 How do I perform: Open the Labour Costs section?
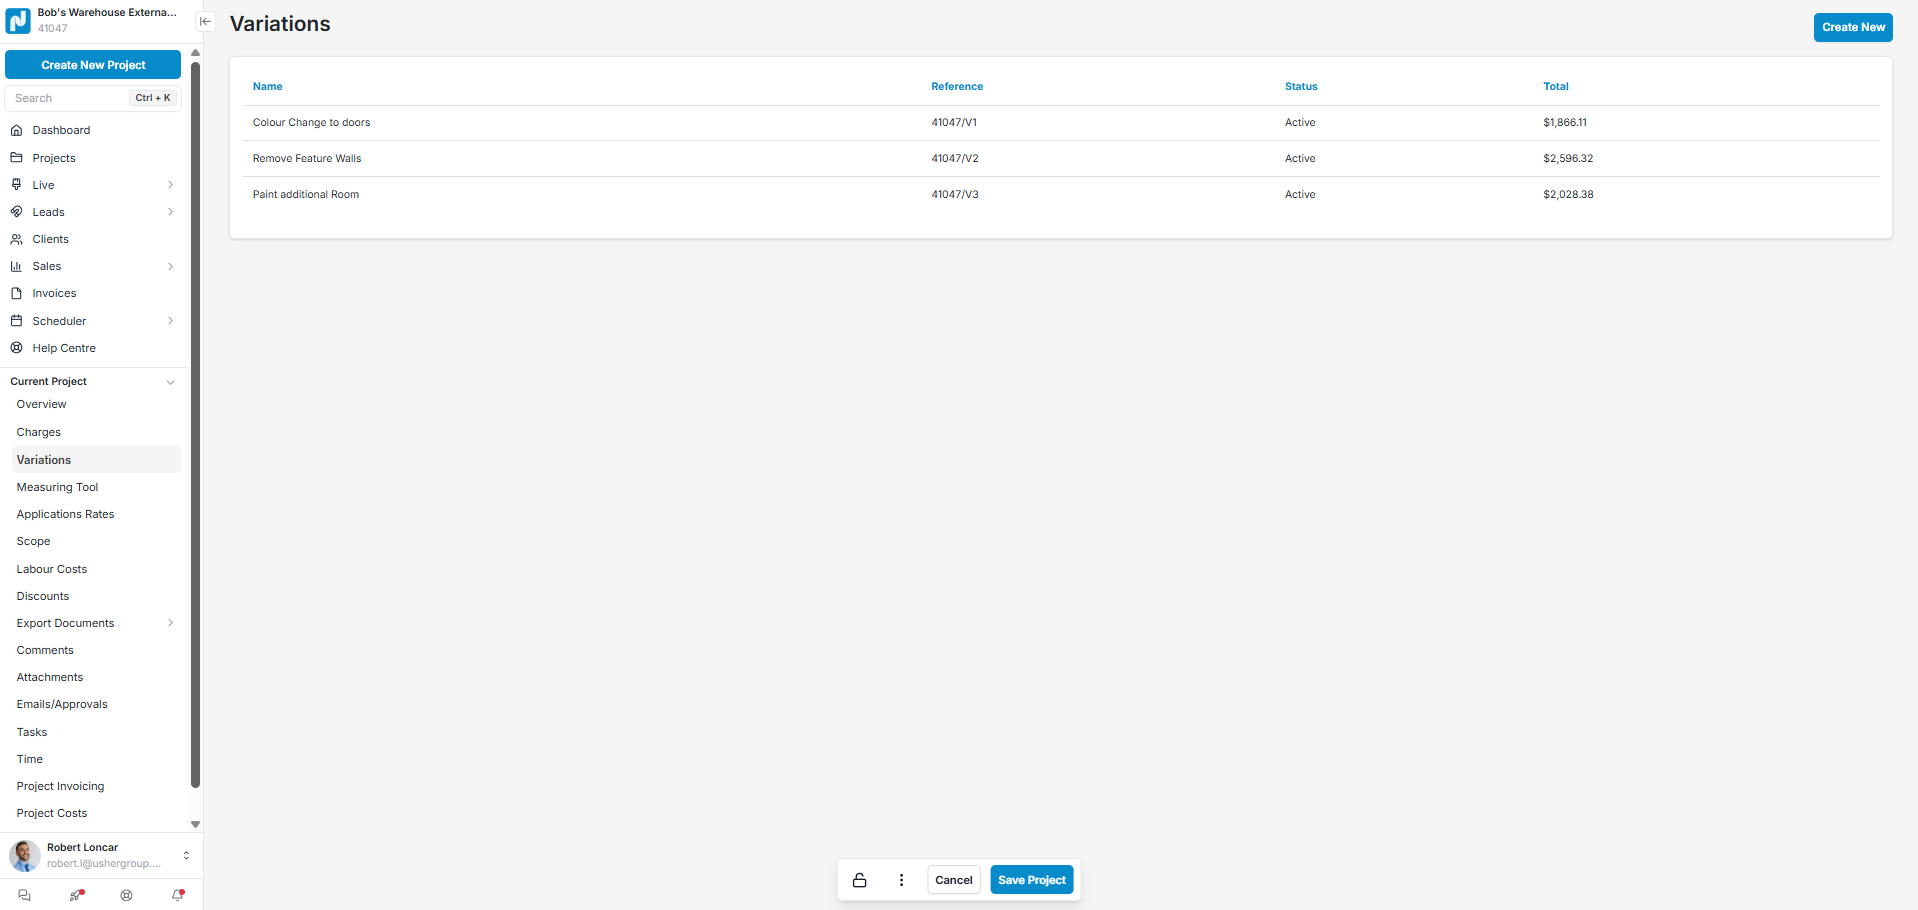tap(52, 569)
